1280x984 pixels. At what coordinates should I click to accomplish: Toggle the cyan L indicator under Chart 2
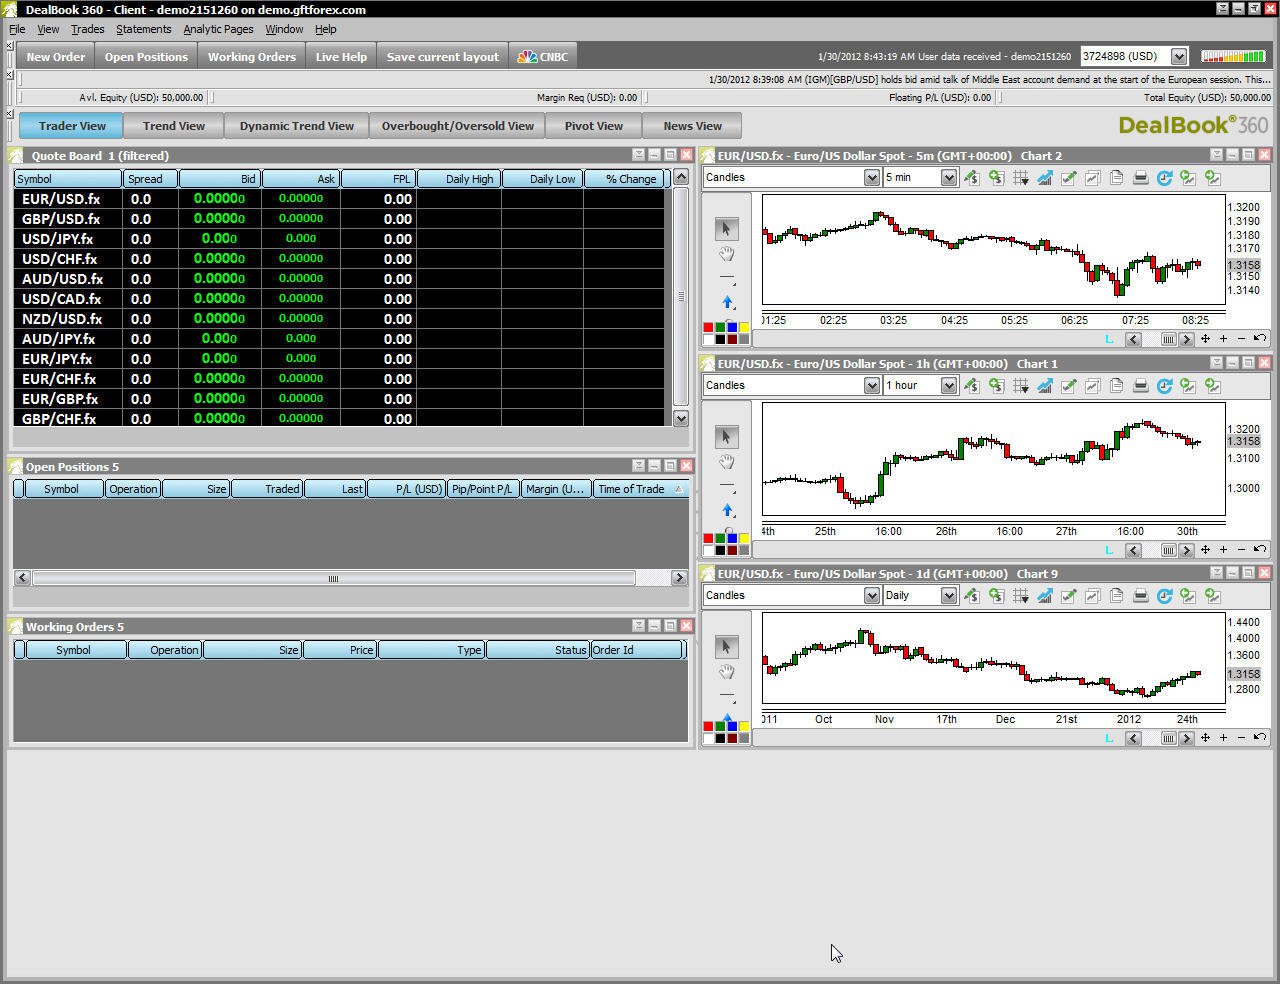tap(1109, 339)
